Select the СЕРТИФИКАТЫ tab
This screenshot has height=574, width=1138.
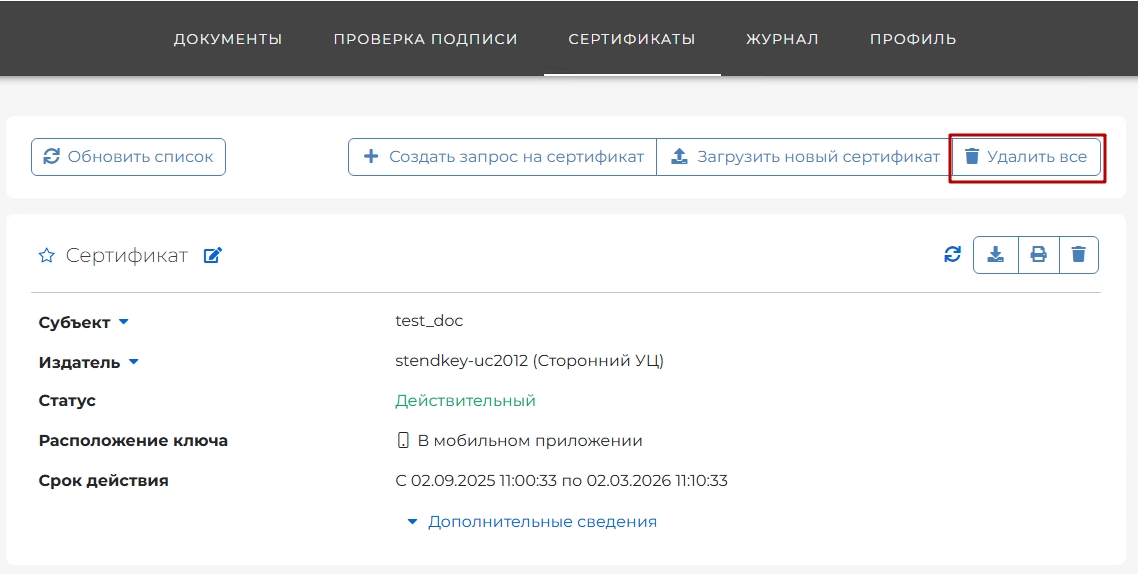(x=632, y=39)
